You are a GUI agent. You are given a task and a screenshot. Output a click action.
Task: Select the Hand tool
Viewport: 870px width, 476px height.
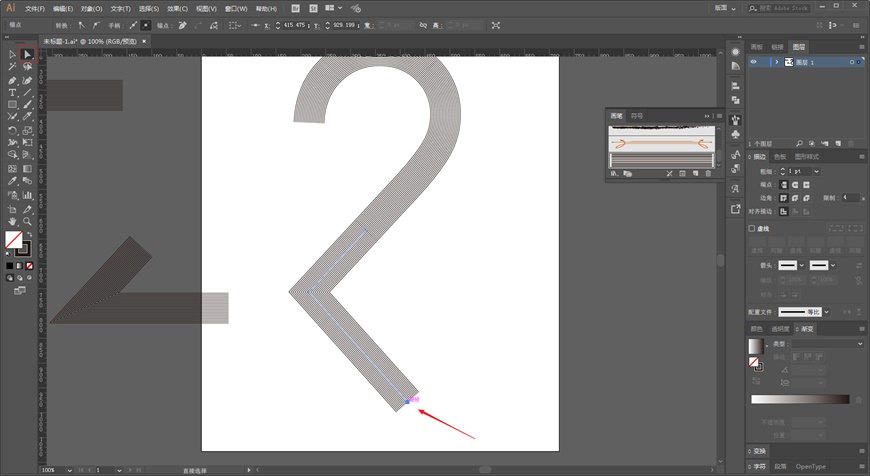(x=12, y=221)
